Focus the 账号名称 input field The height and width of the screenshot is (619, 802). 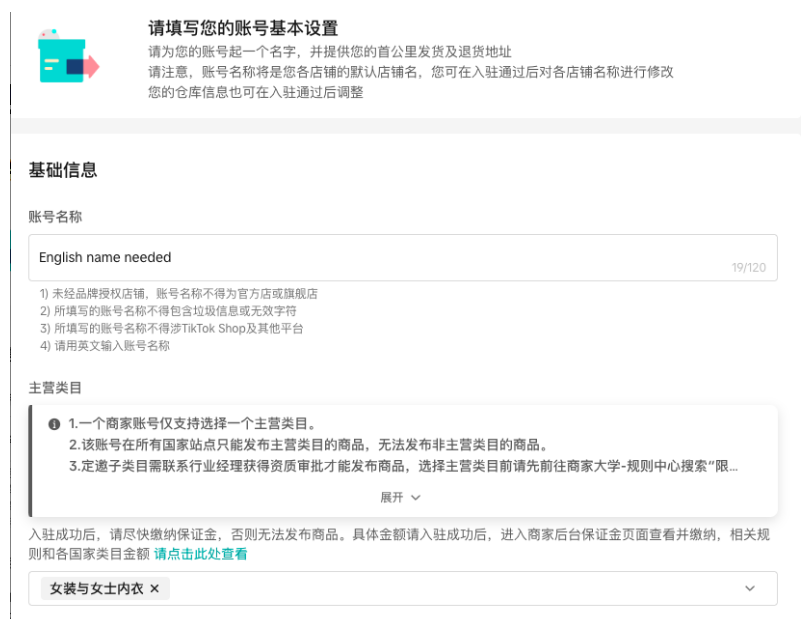380,257
